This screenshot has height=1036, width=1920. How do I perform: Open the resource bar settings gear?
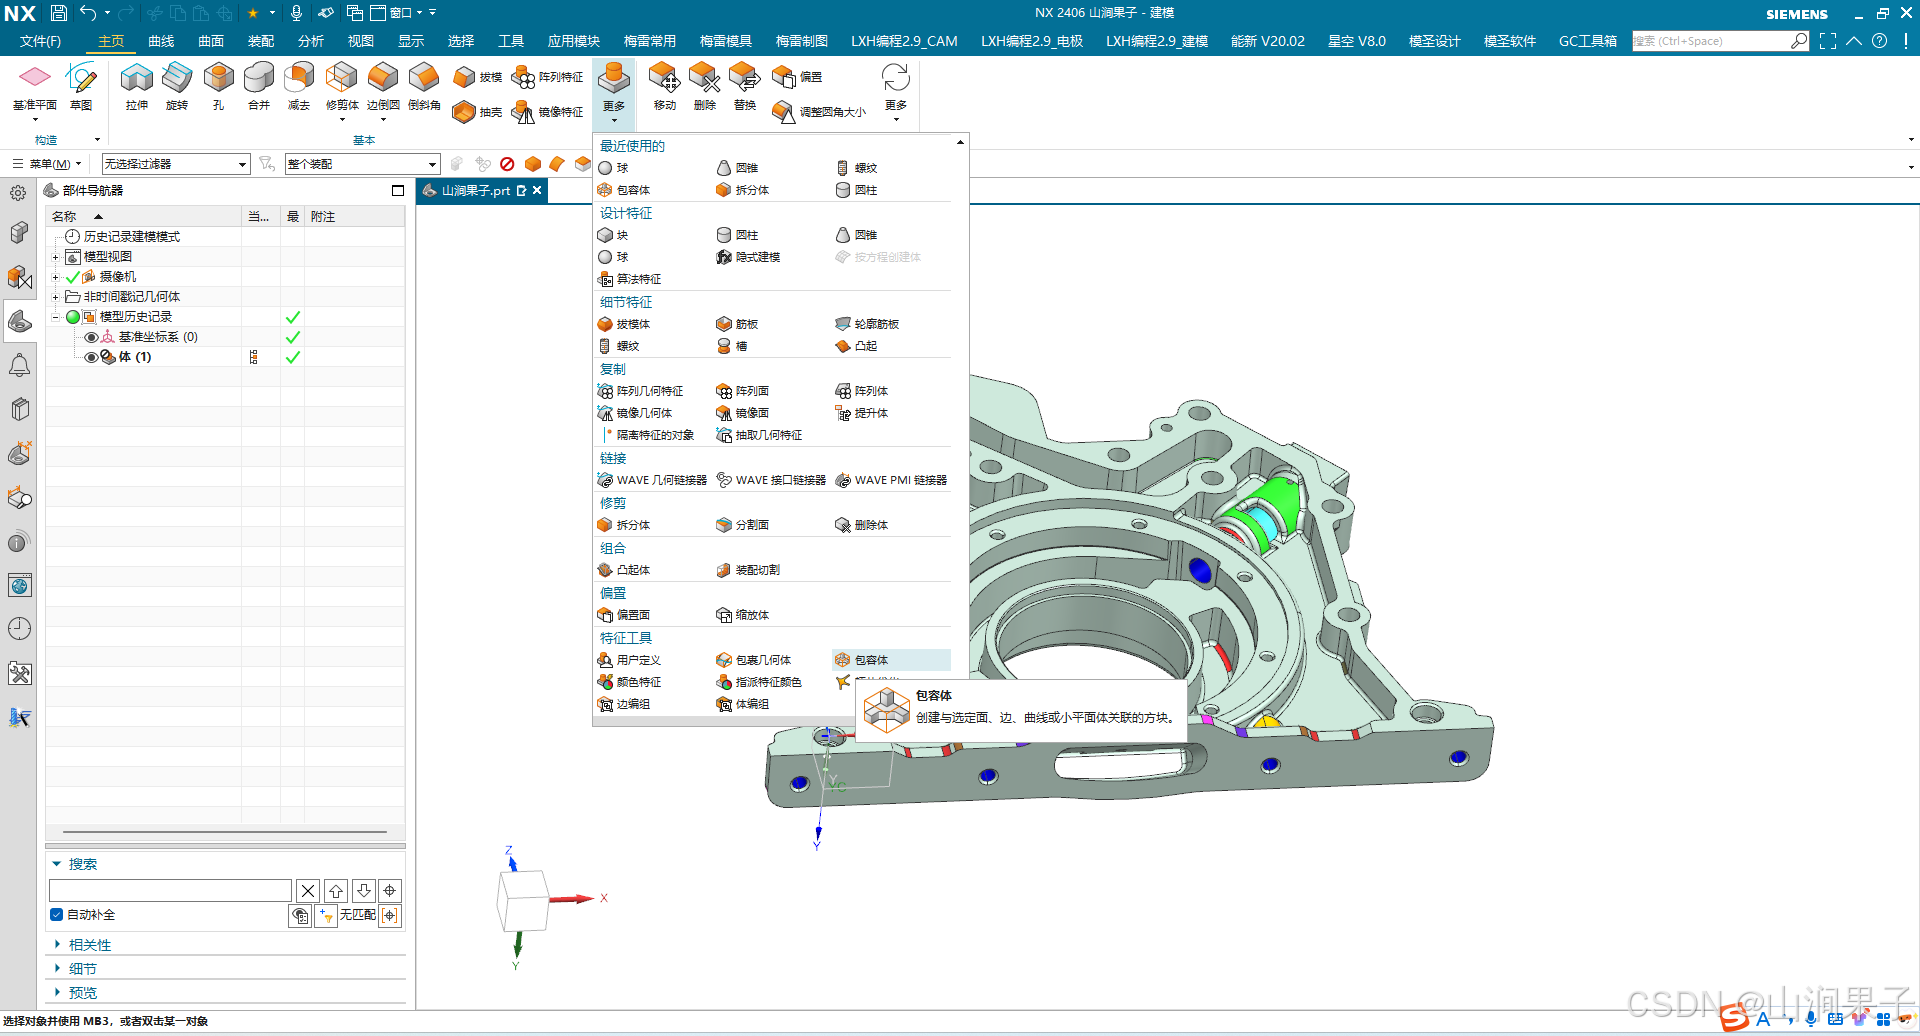pyautogui.click(x=18, y=193)
